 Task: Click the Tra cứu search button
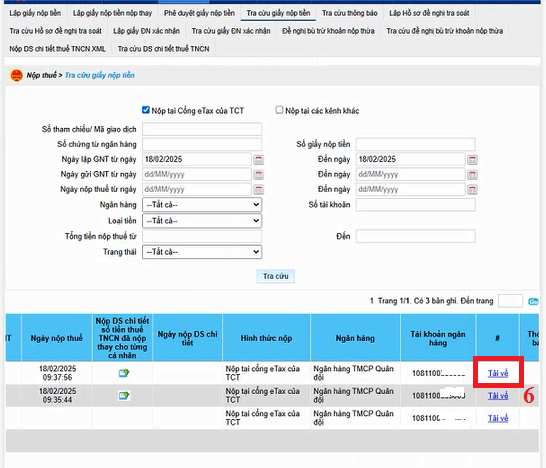(x=275, y=276)
